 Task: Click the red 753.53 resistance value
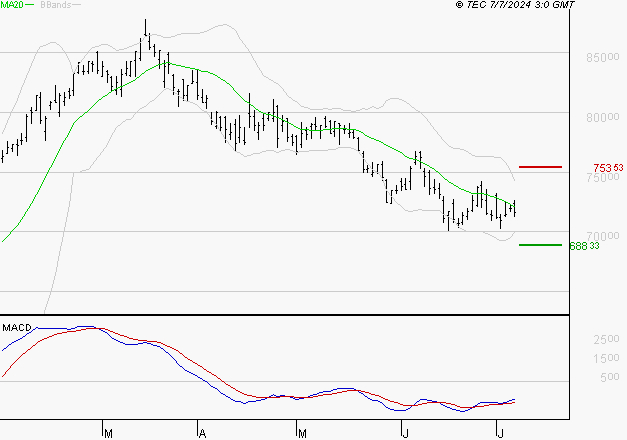(x=608, y=168)
